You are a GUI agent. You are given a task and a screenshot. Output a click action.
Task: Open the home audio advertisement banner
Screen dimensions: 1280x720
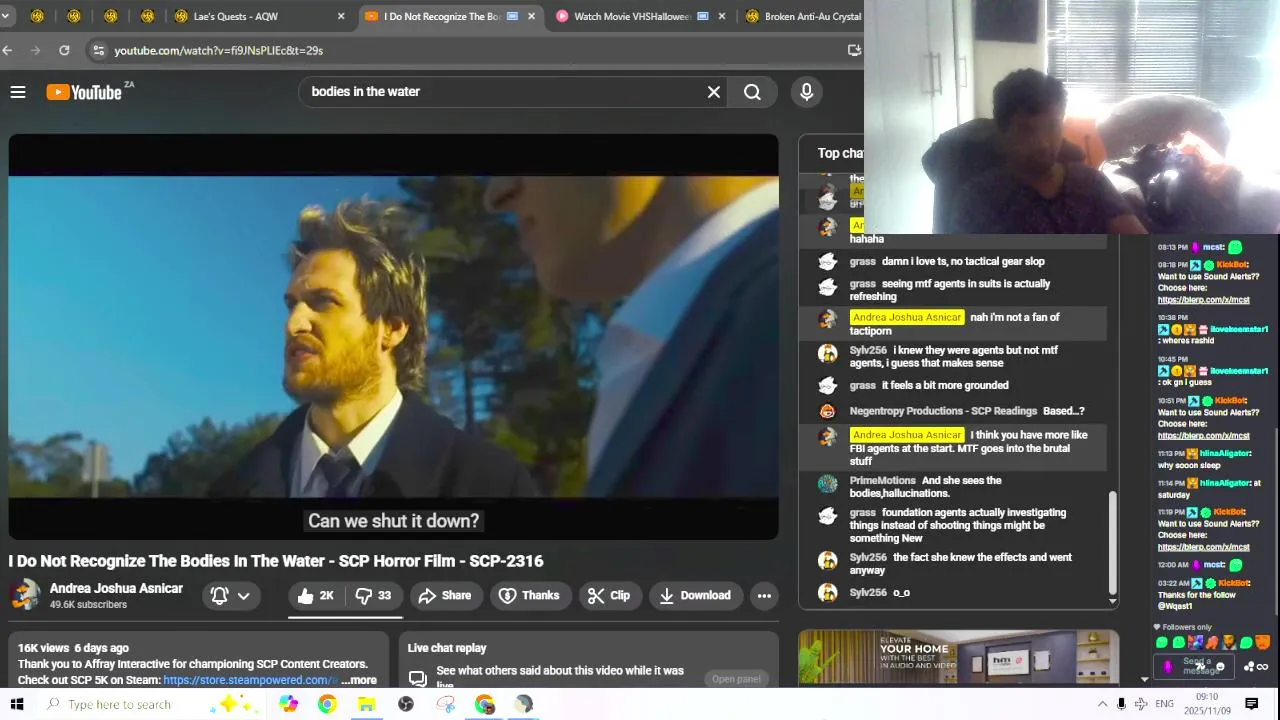coord(958,657)
